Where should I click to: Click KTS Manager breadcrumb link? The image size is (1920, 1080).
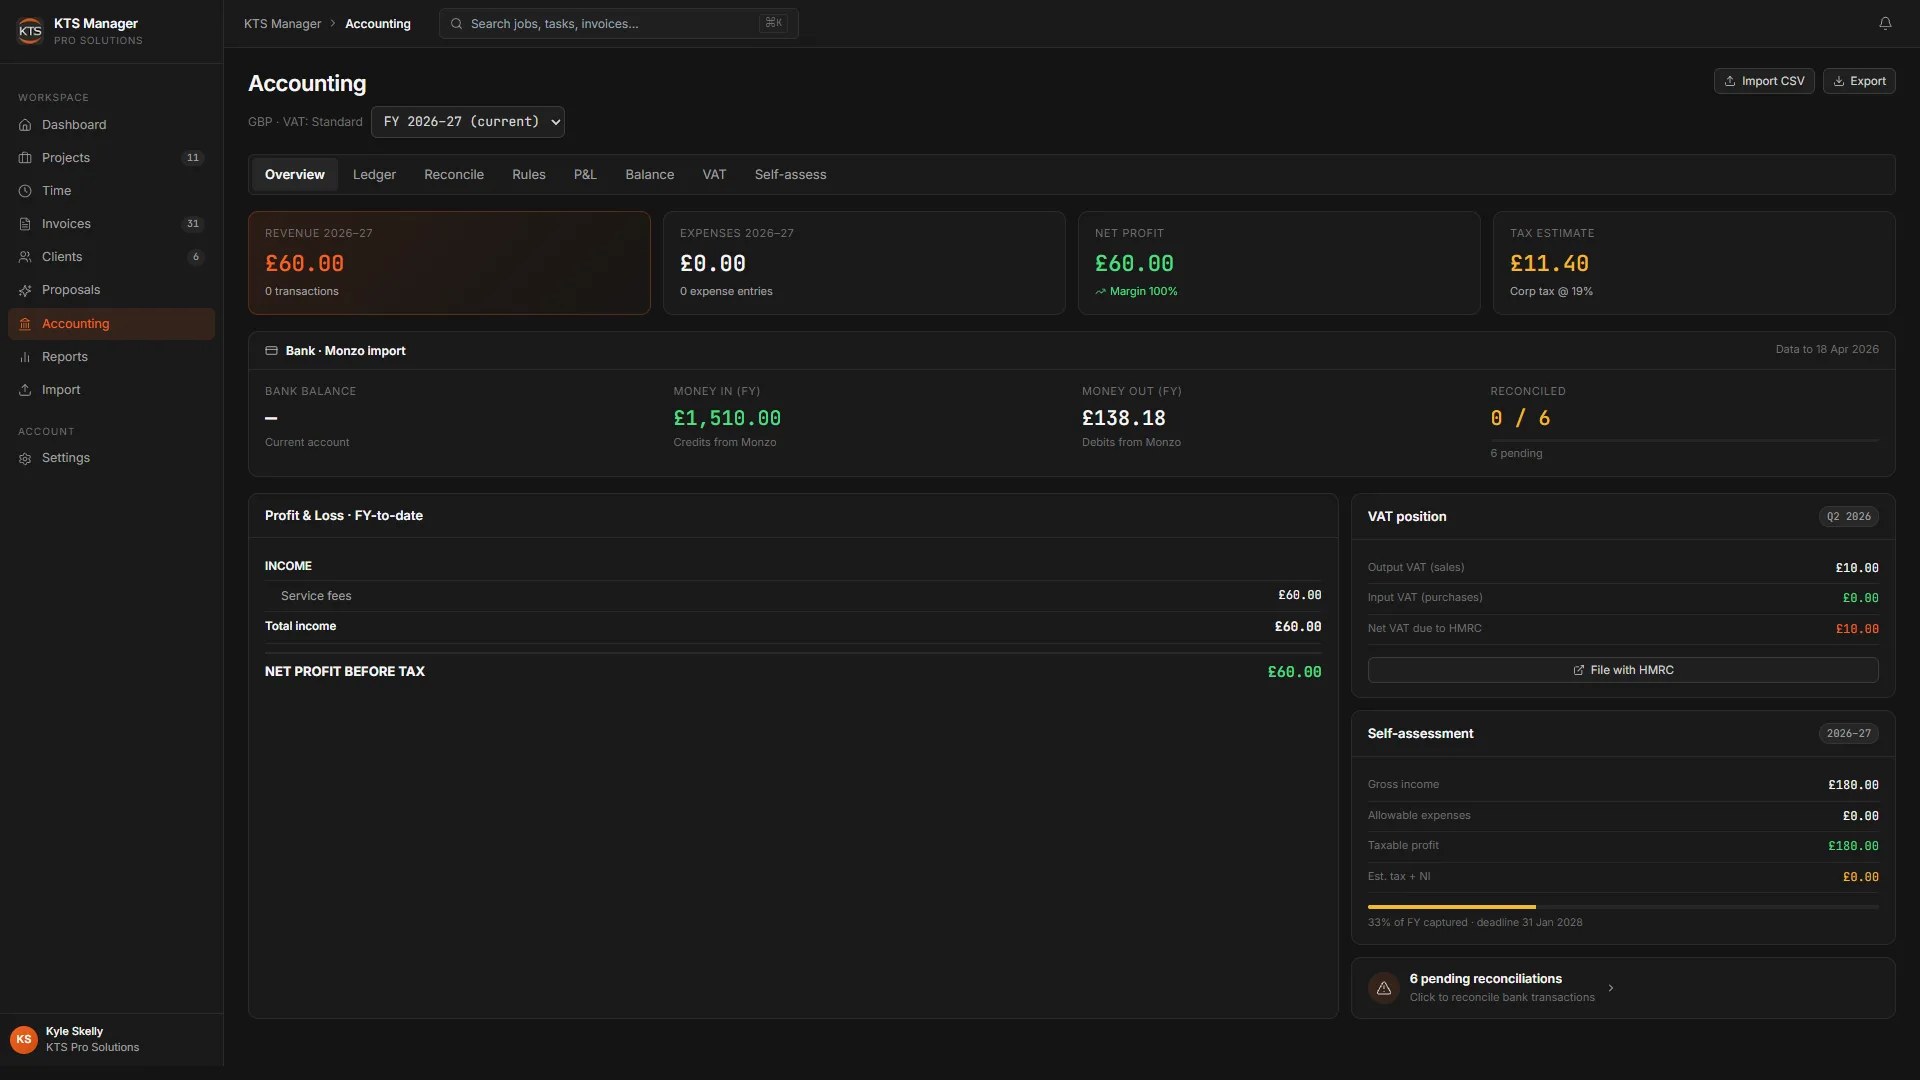tap(283, 24)
